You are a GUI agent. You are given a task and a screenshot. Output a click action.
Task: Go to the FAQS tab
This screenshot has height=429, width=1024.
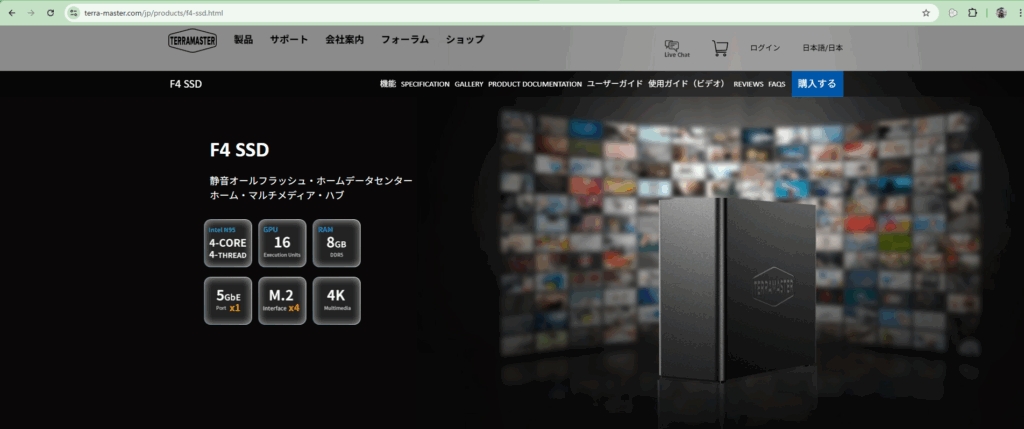click(x=776, y=84)
